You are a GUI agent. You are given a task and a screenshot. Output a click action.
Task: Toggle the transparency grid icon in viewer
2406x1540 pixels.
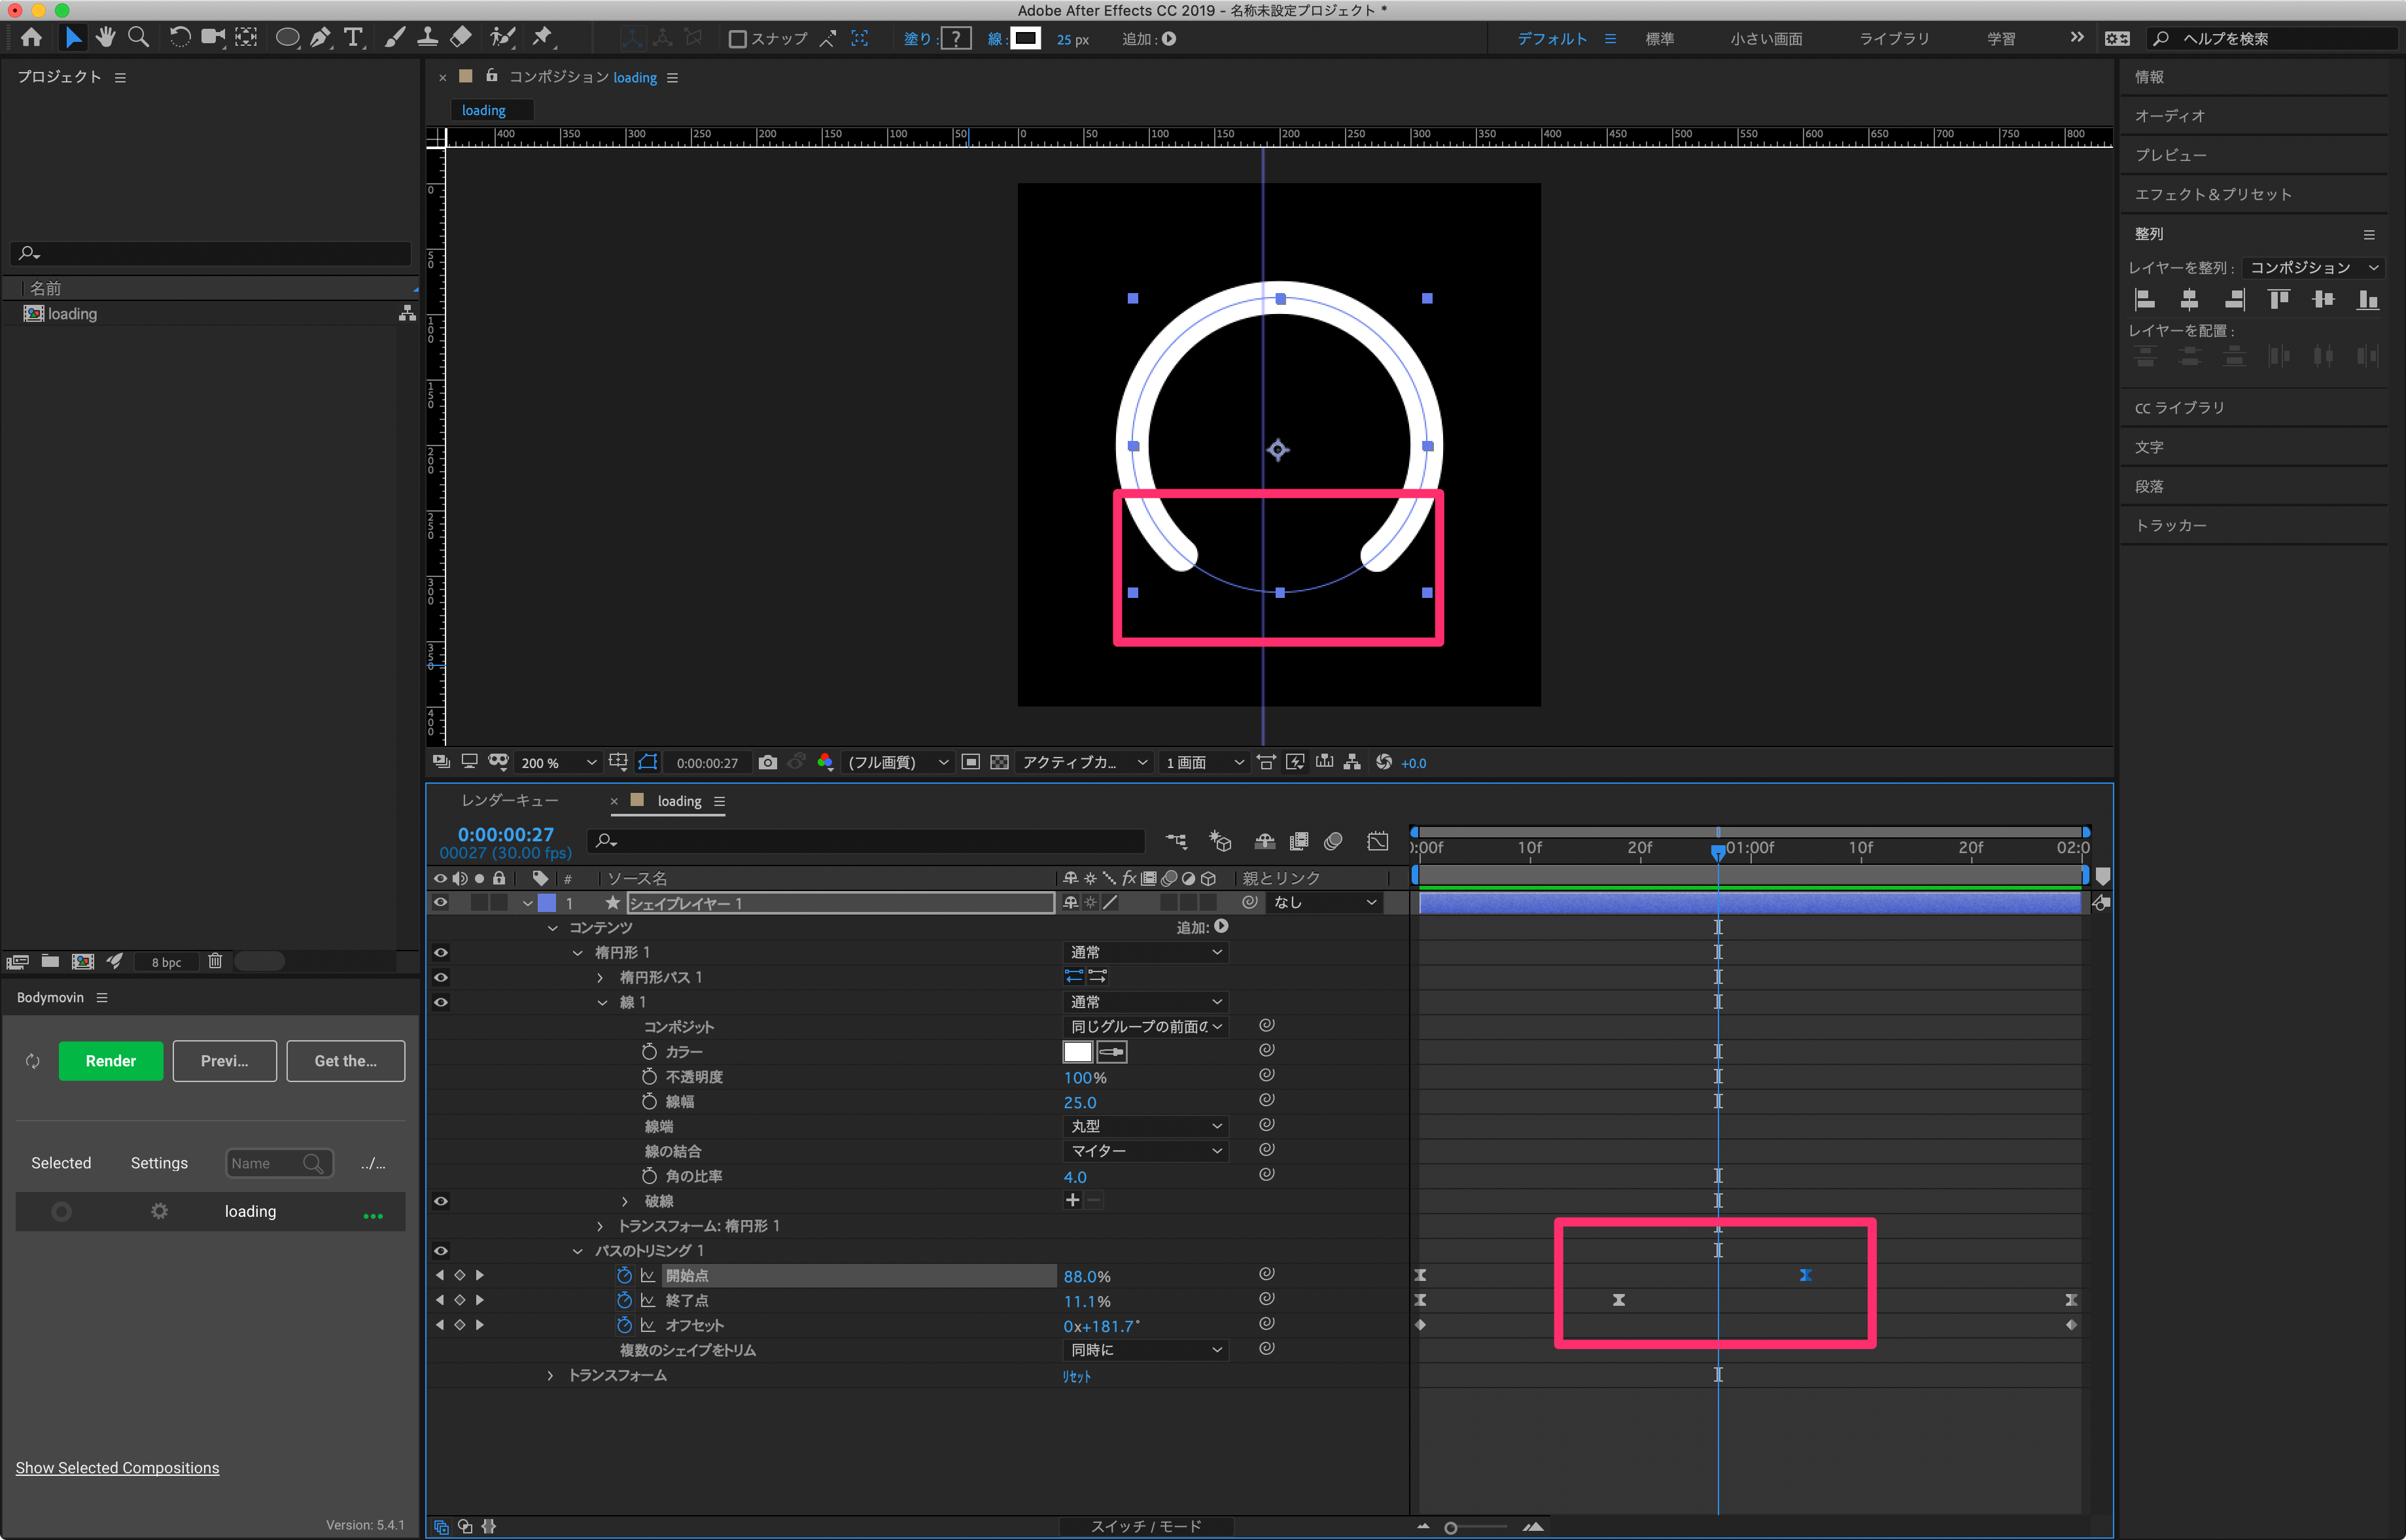click(999, 763)
